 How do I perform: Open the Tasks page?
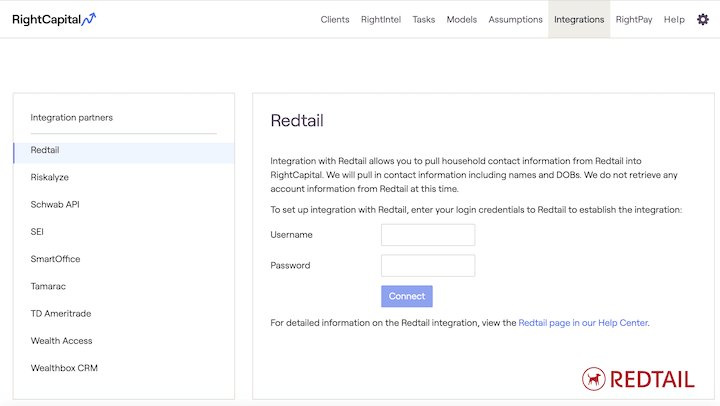tap(423, 19)
